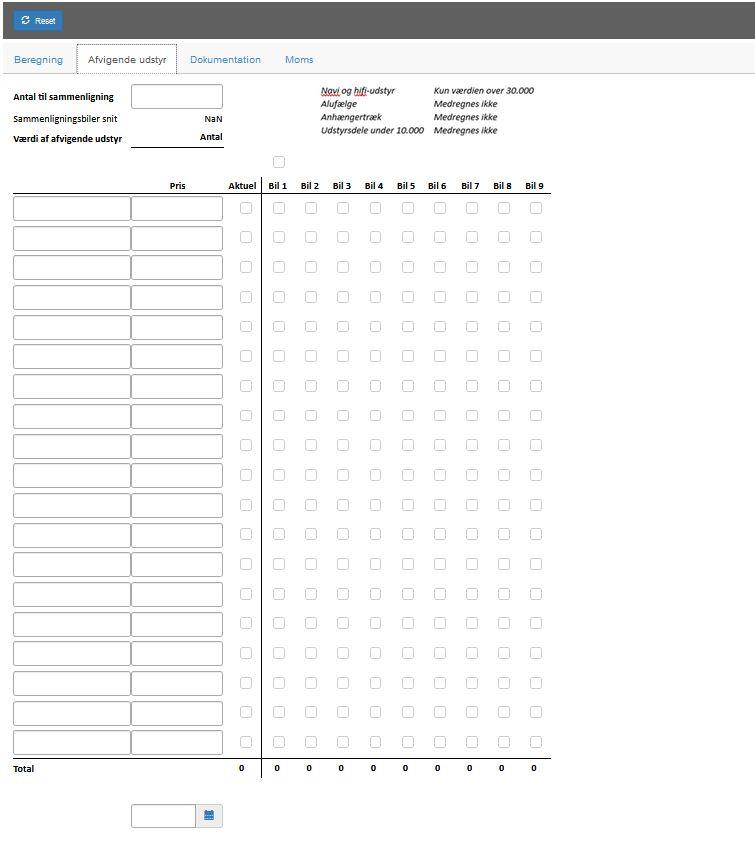Enable Bil 9 checkbox in last row
The height and width of the screenshot is (842, 755).
536,742
